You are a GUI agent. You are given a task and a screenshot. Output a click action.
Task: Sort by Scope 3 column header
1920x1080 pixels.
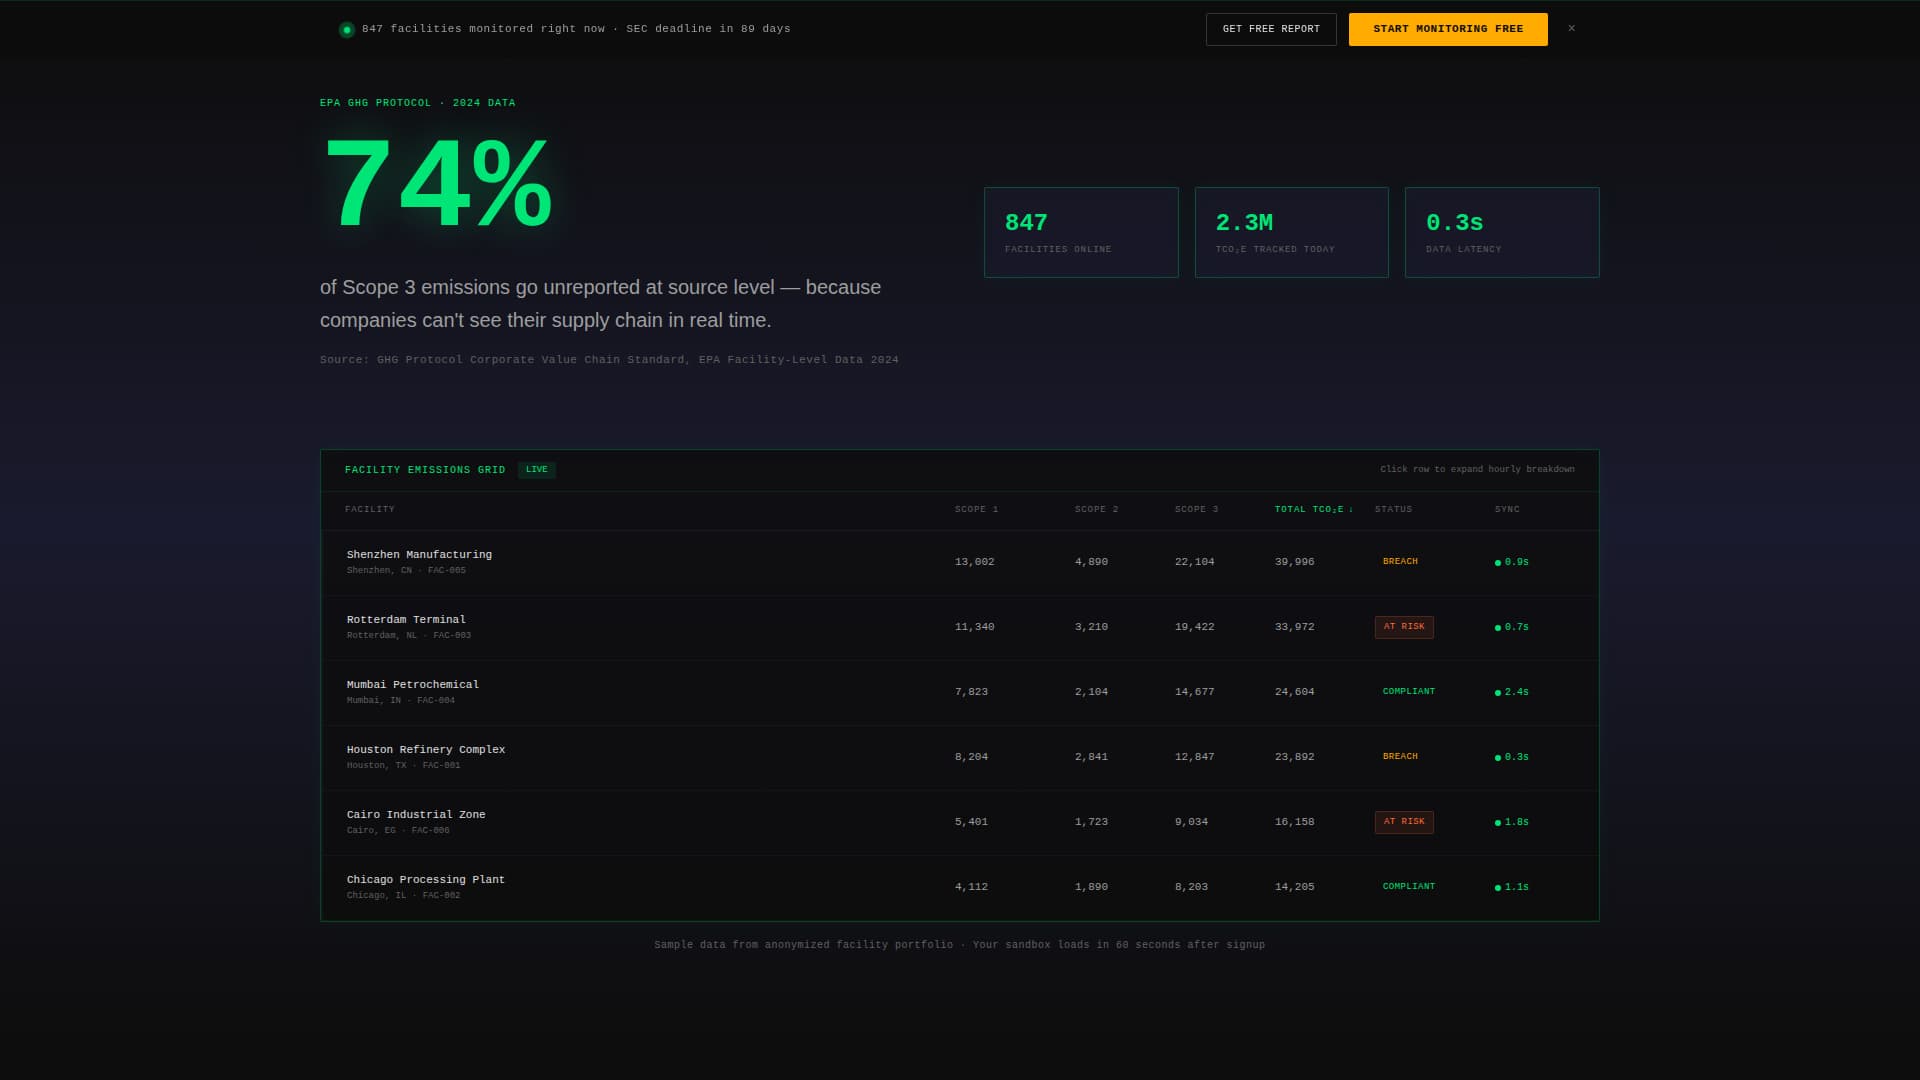click(x=1196, y=510)
